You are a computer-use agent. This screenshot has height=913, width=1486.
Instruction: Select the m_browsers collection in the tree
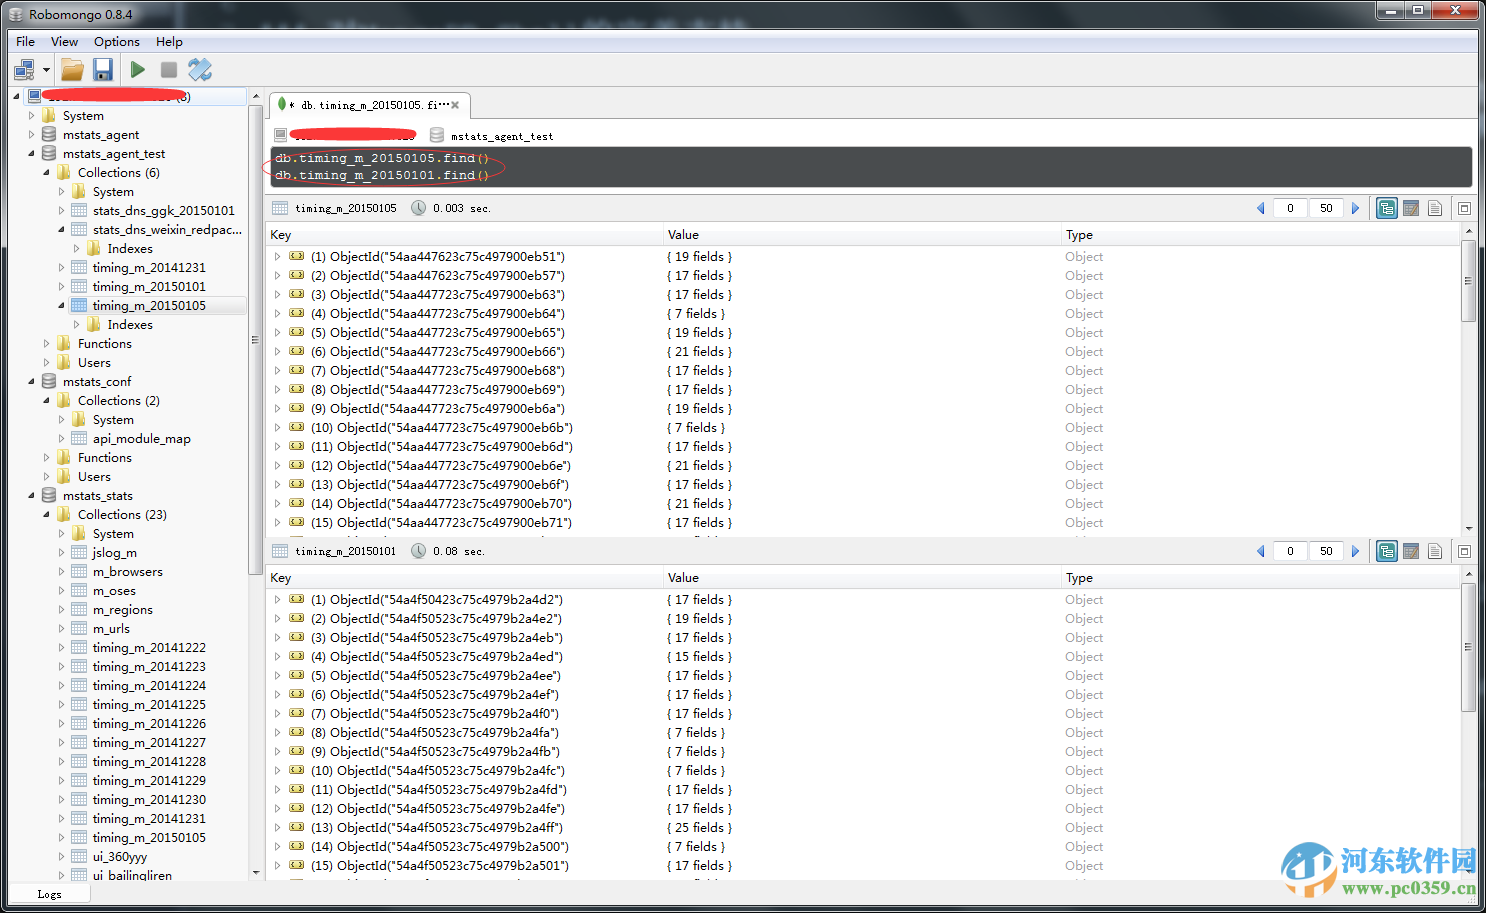(127, 572)
